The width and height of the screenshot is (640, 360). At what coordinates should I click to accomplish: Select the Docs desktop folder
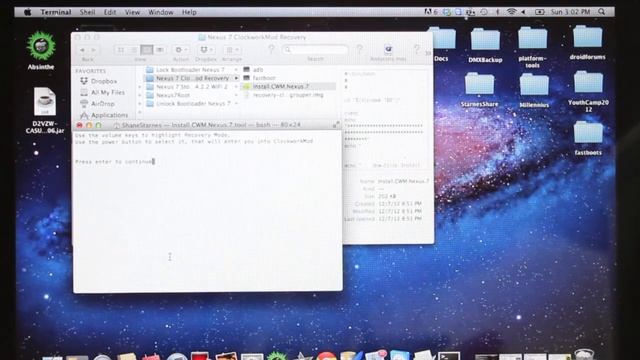pyautogui.click(x=442, y=44)
